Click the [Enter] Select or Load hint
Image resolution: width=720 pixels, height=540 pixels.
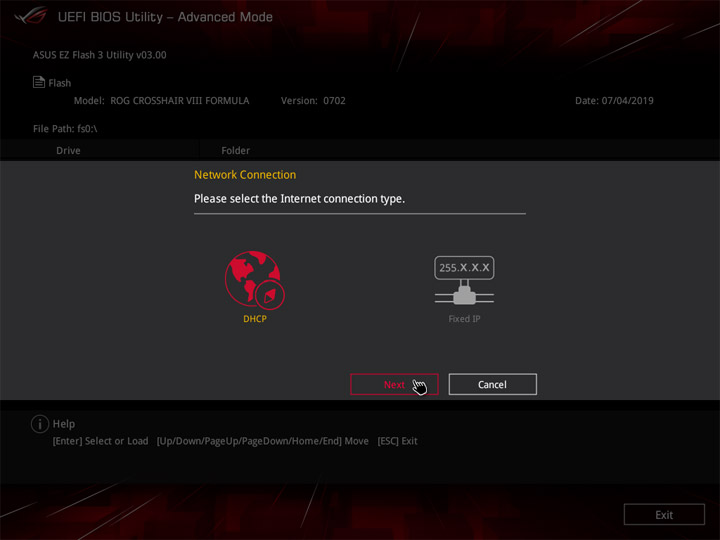pos(101,441)
